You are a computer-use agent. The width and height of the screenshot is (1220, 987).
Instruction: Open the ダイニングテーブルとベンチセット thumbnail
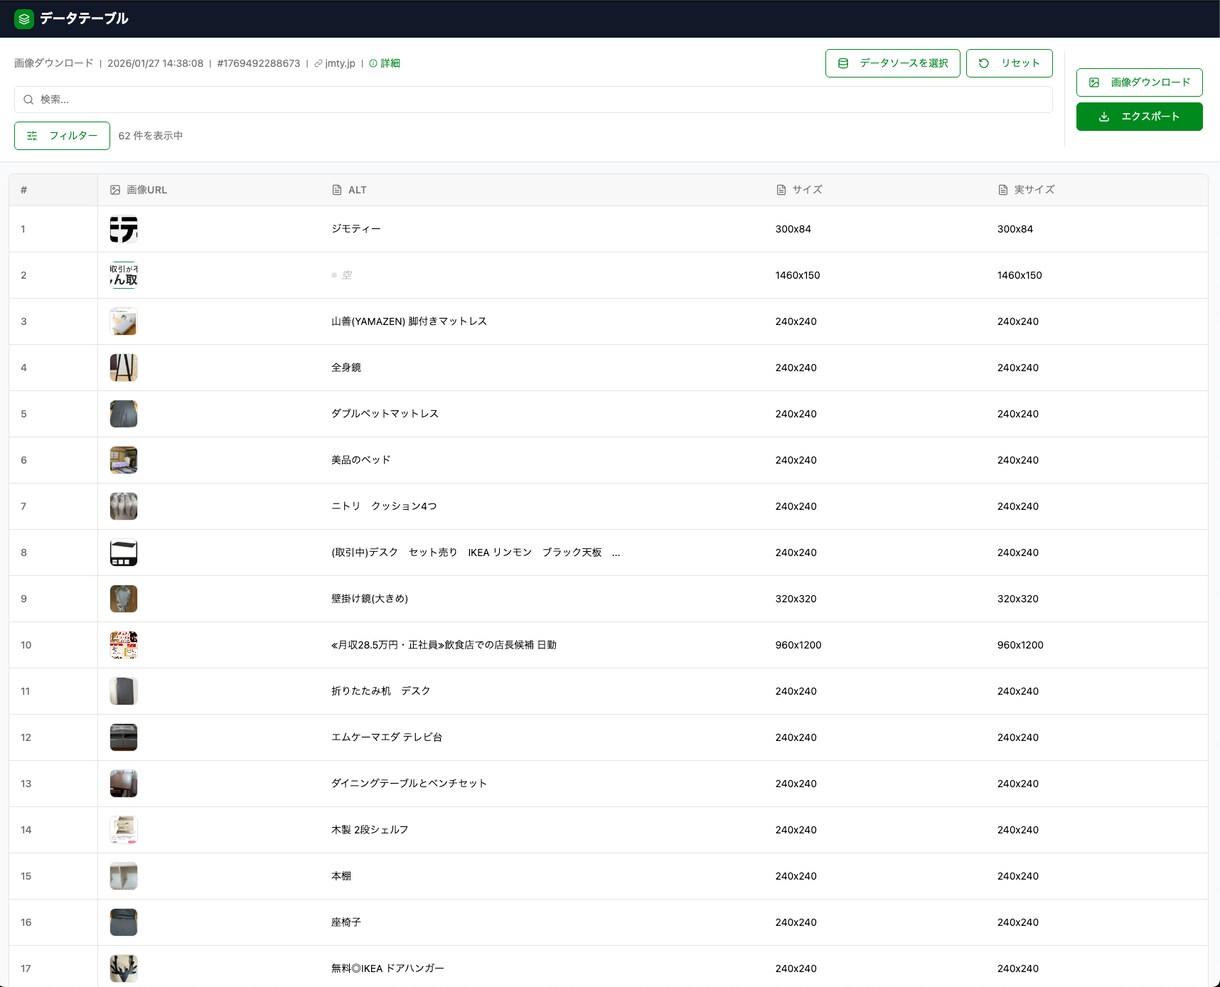pos(124,783)
